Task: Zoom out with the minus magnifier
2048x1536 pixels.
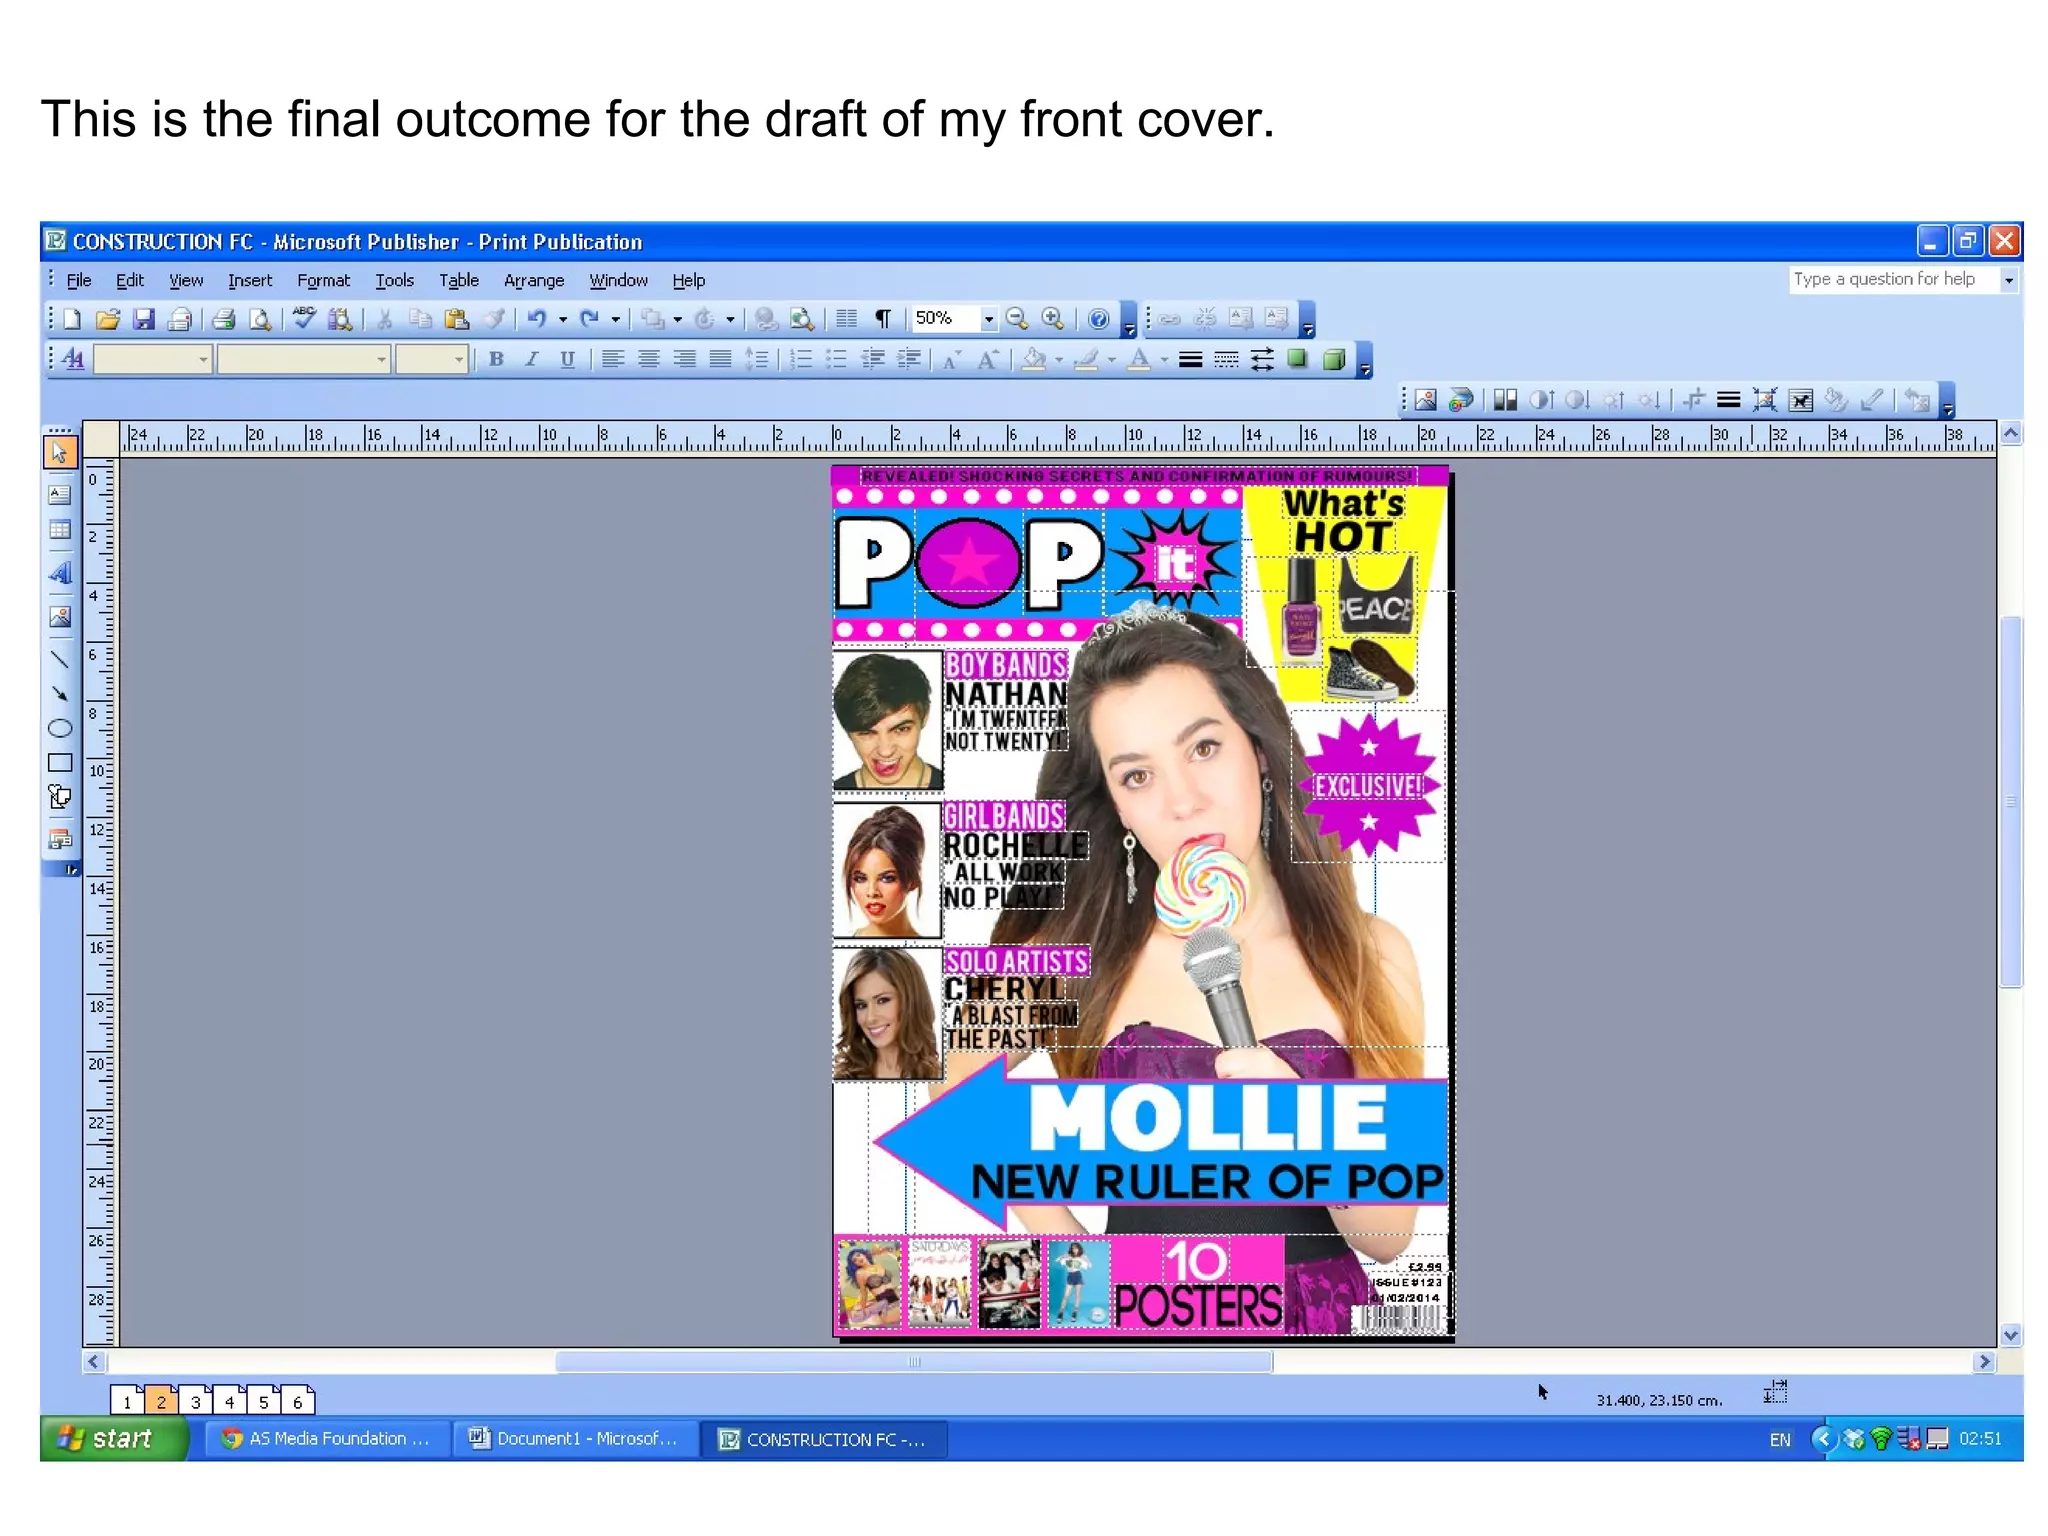Action: pyautogui.click(x=1017, y=319)
